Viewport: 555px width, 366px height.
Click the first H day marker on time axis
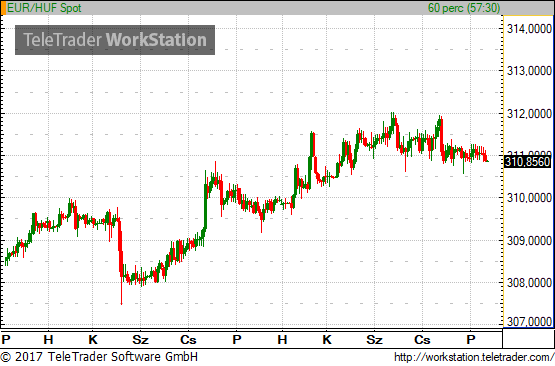[48, 340]
